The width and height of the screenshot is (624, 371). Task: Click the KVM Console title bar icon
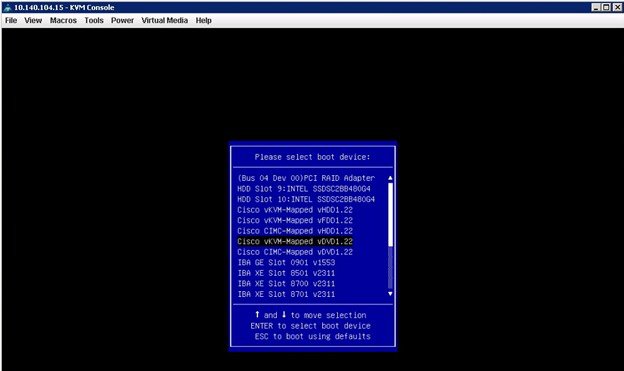[7, 7]
